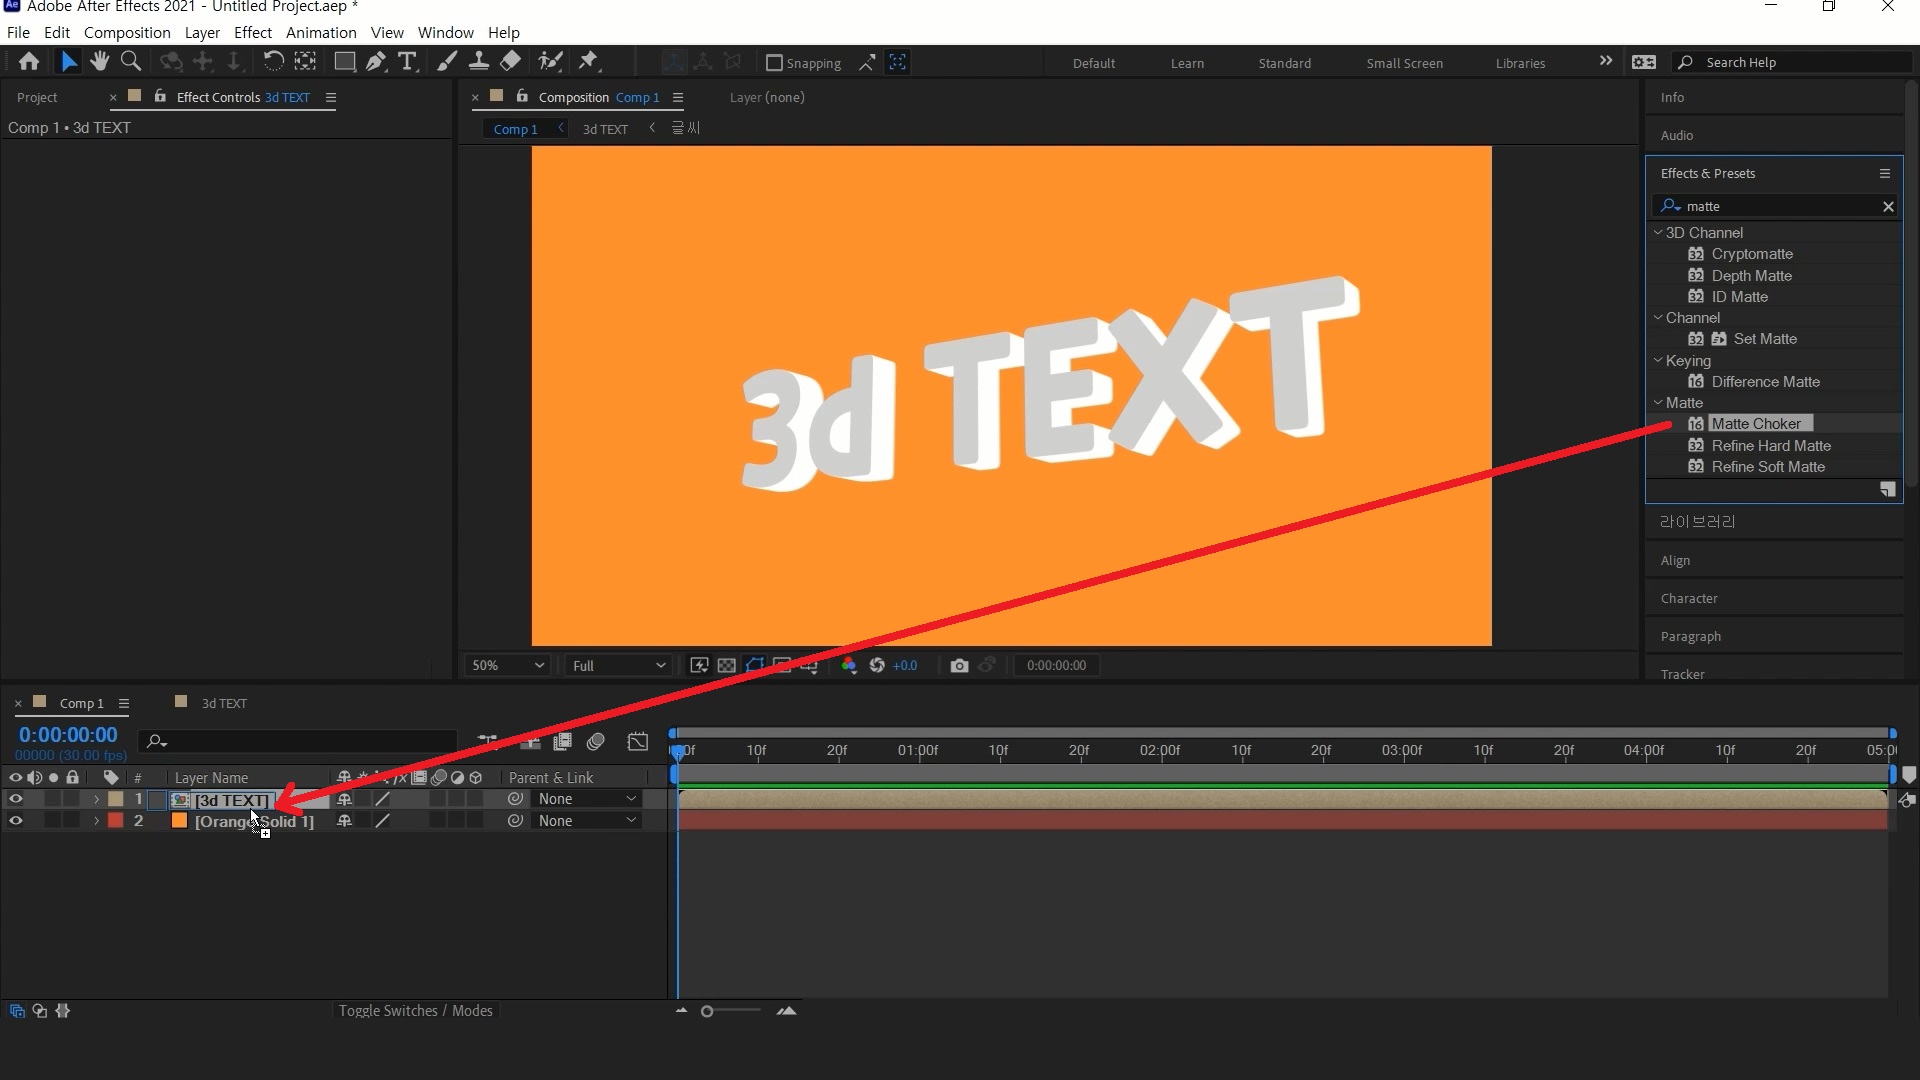Select the Eraser tool
This screenshot has width=1920, height=1080.
(x=511, y=62)
